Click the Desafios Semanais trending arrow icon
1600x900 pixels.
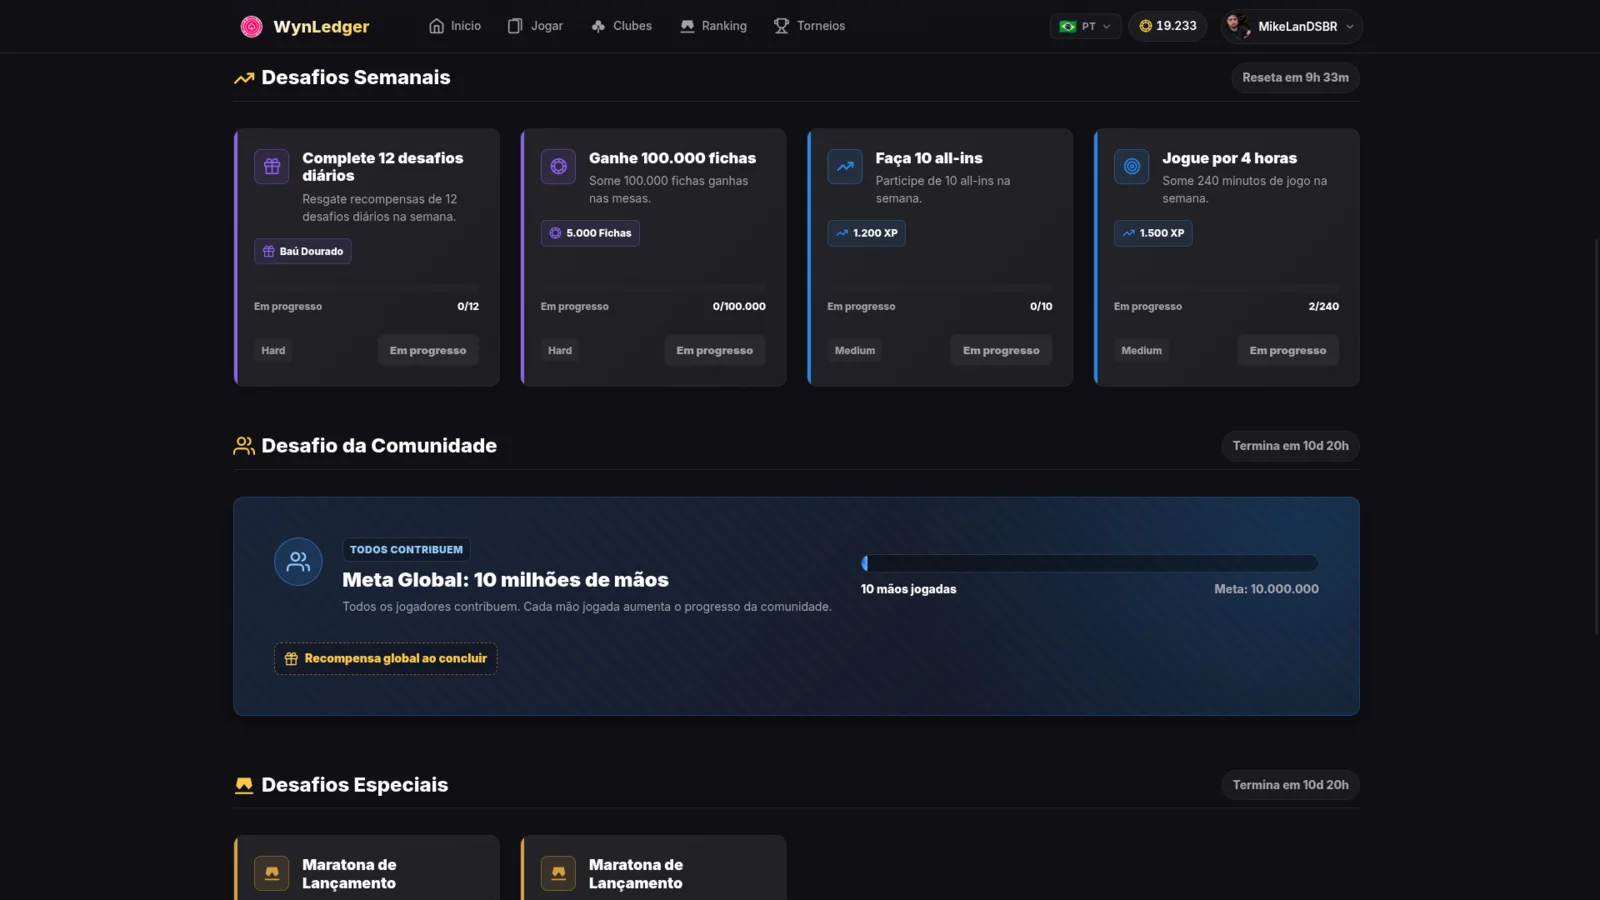pyautogui.click(x=244, y=78)
